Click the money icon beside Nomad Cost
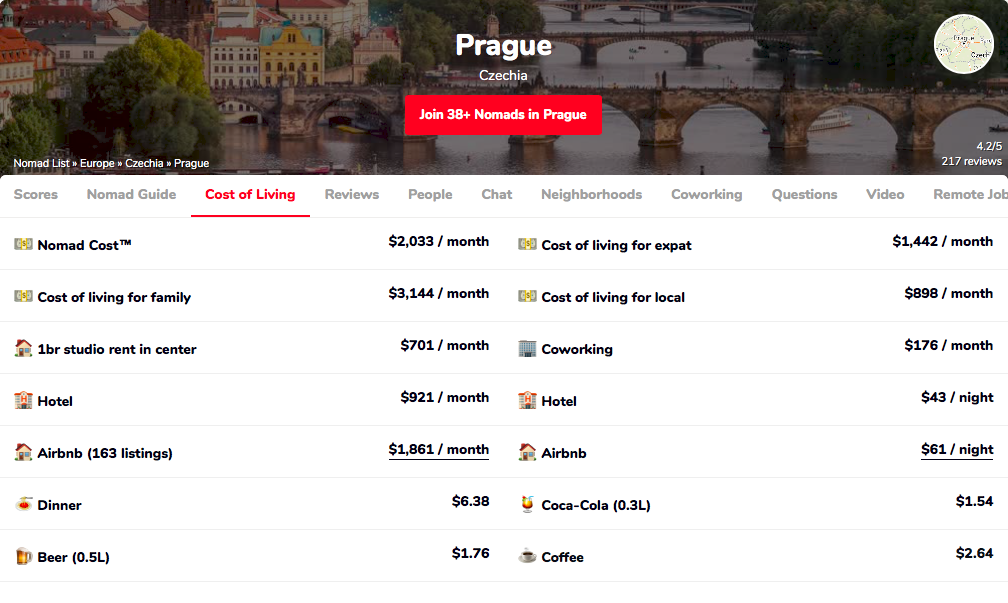The image size is (1008, 603). pos(23,244)
